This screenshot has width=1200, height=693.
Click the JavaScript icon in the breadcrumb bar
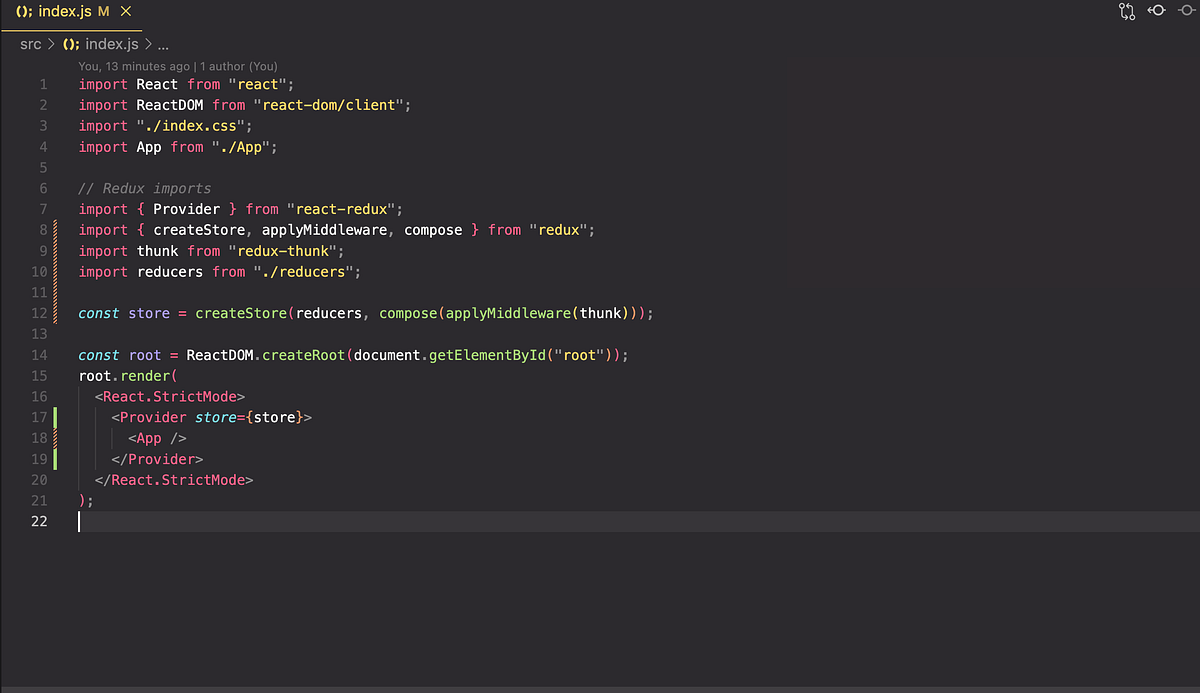(x=69, y=44)
